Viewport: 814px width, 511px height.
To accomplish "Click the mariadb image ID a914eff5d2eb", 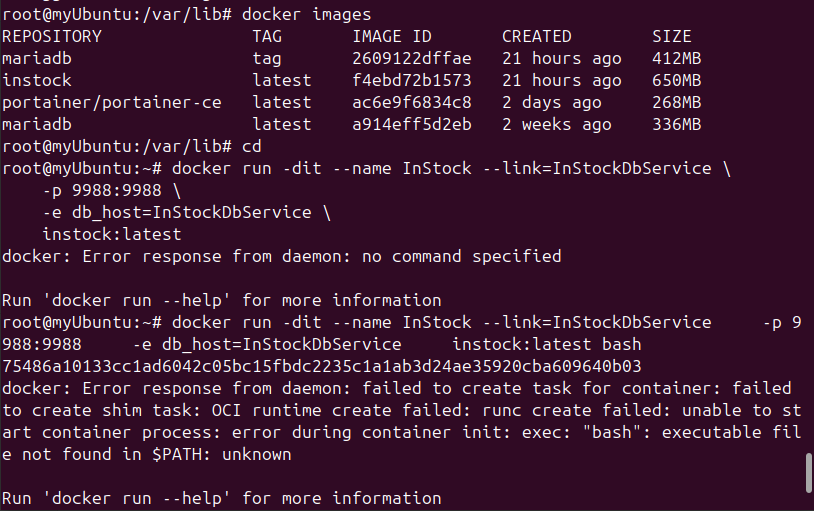I will coord(412,124).
